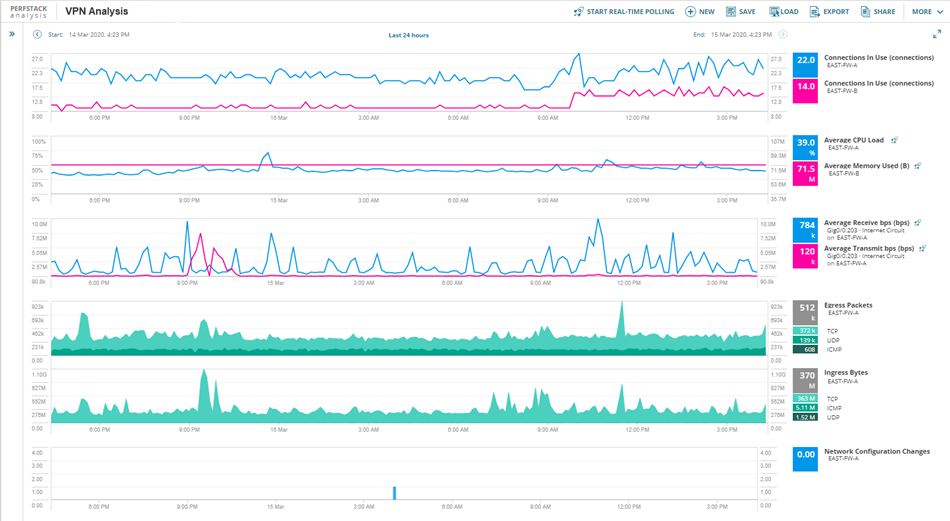
Task: Select the pink 71.5 Memory Used swatch
Action: 805,173
